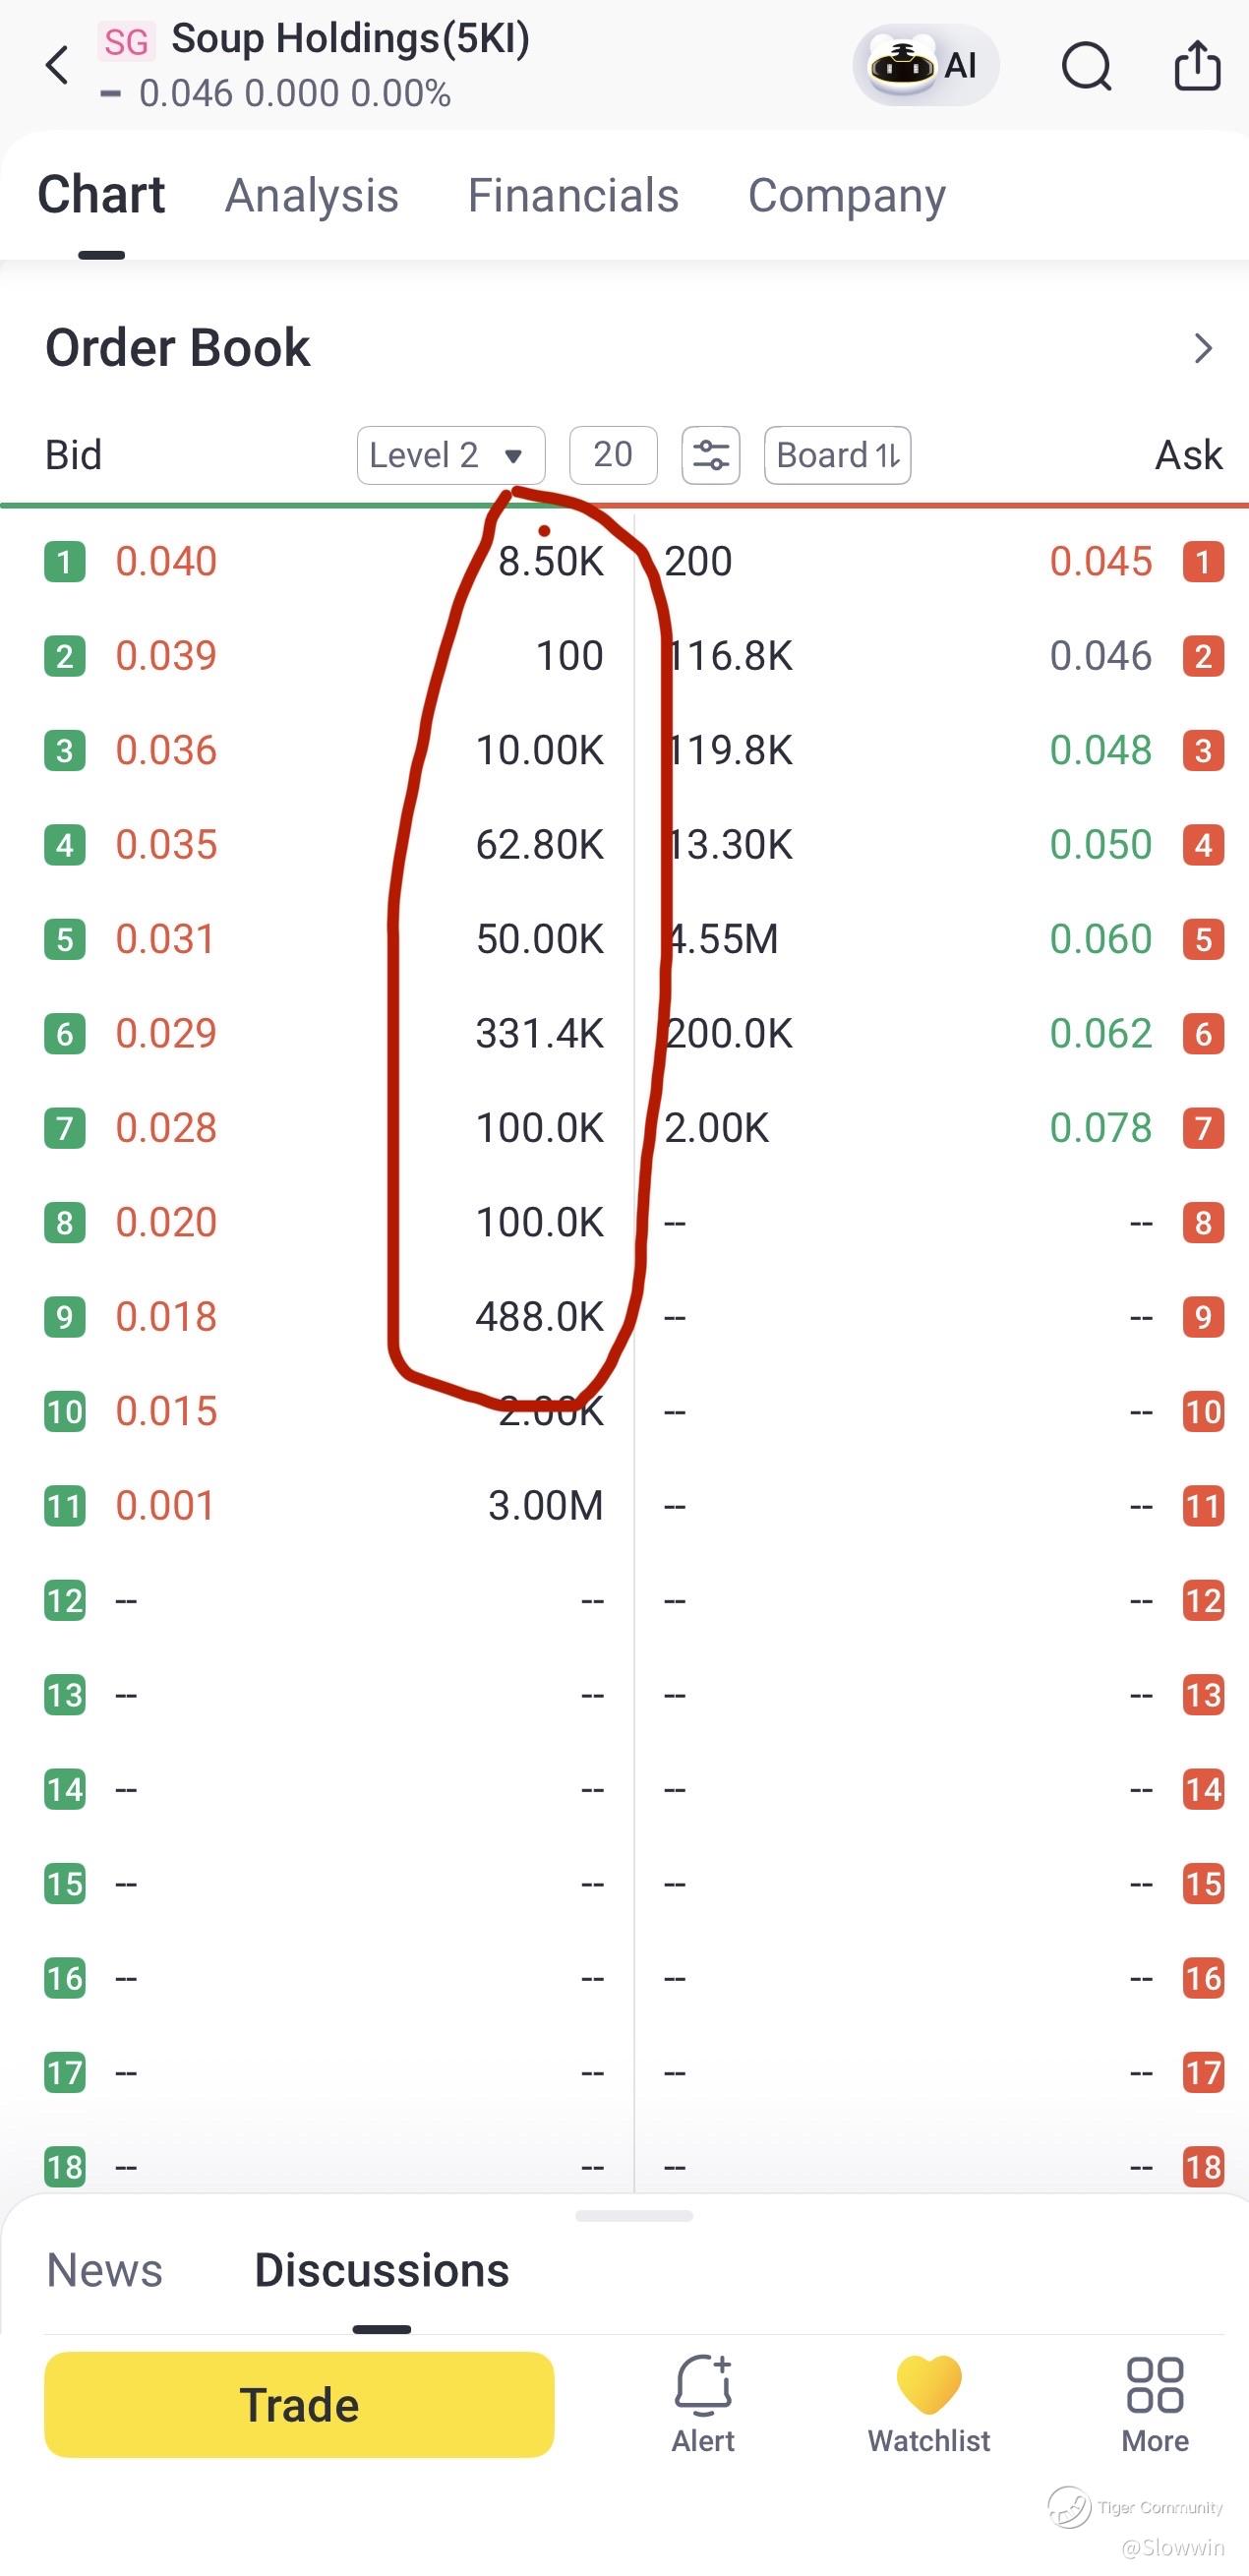Open the Level 2 dropdown
Screen dimensions: 1249x2576
point(451,455)
